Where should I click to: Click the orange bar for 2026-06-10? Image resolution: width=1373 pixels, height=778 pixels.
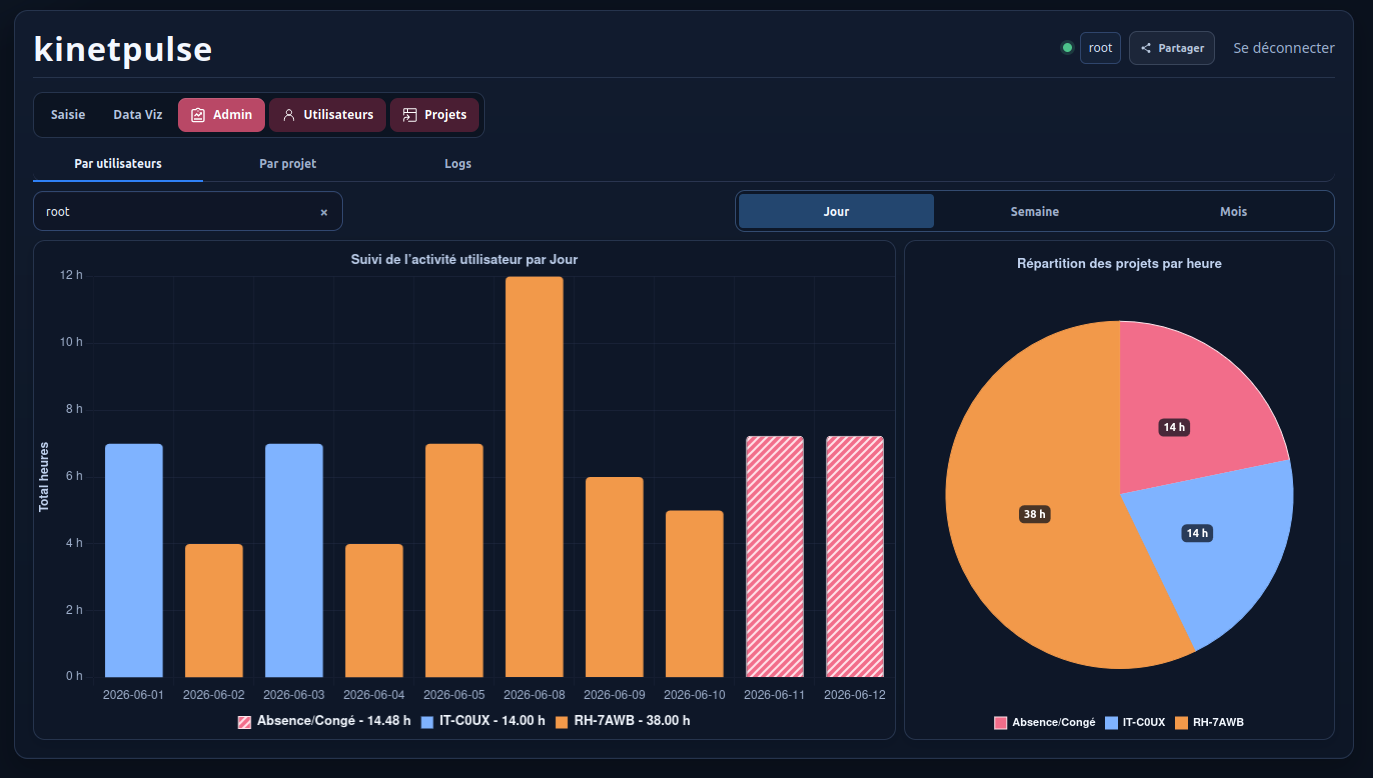pyautogui.click(x=694, y=594)
